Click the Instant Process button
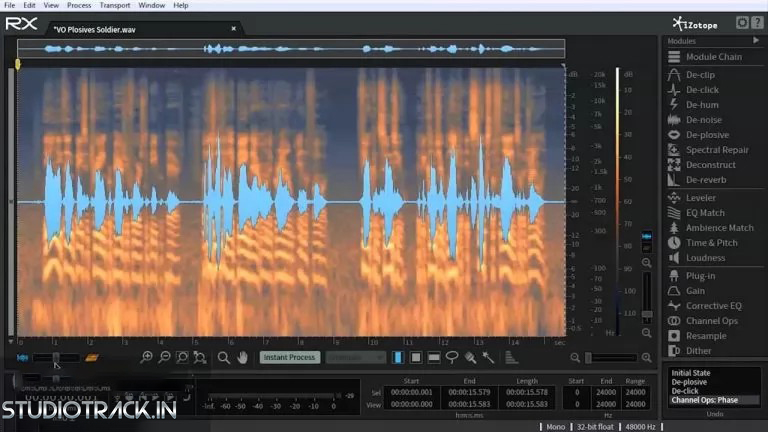 [x=289, y=358]
